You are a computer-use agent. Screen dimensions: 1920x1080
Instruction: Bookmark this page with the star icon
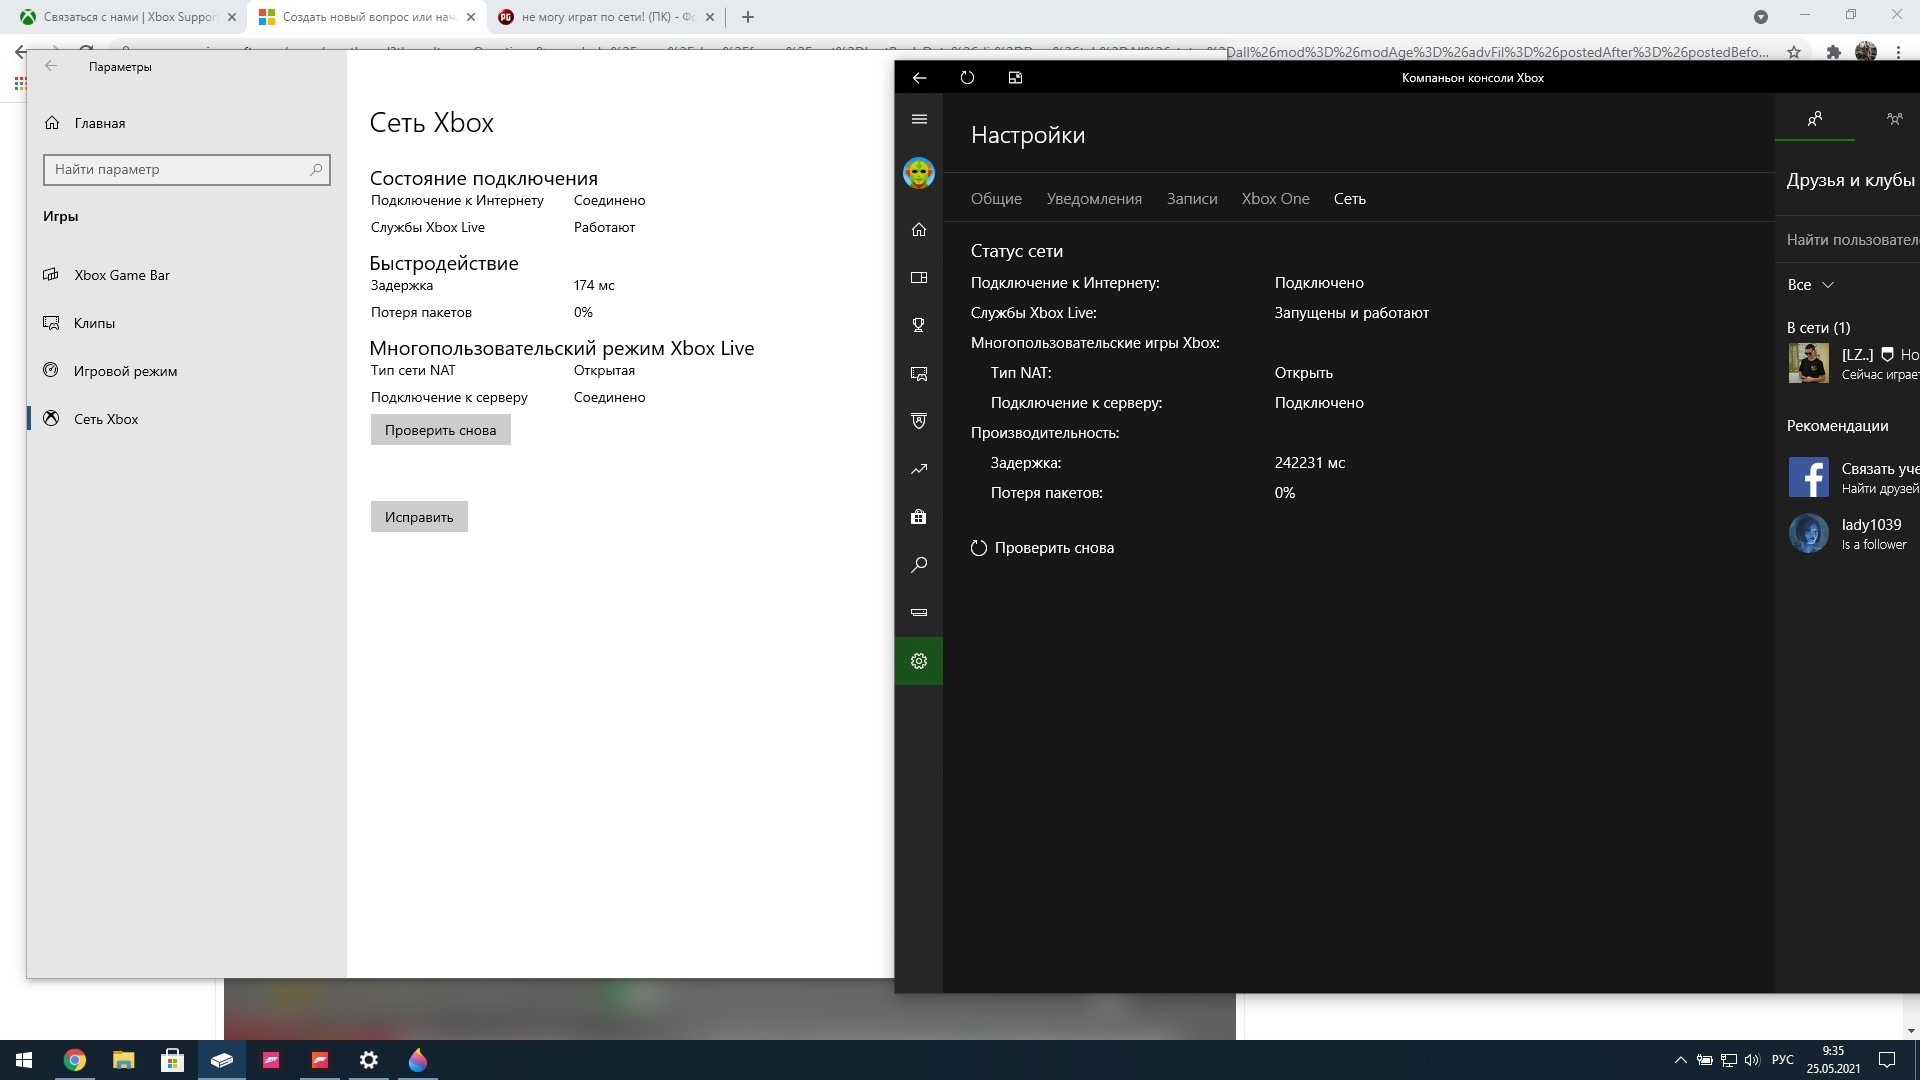1794,52
